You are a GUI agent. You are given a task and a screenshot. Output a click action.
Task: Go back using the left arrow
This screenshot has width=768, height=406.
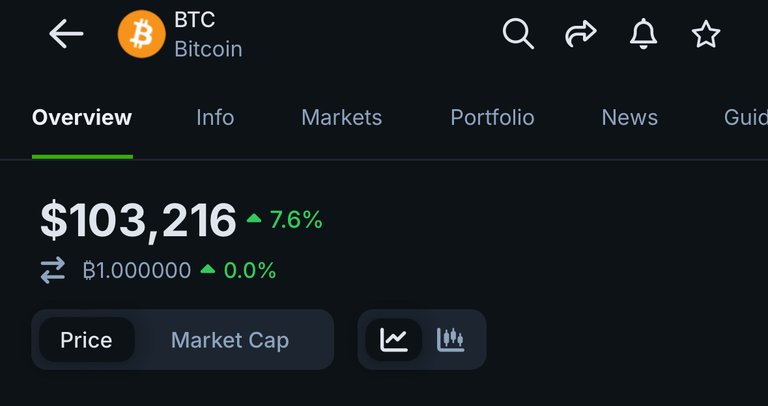(x=66, y=34)
